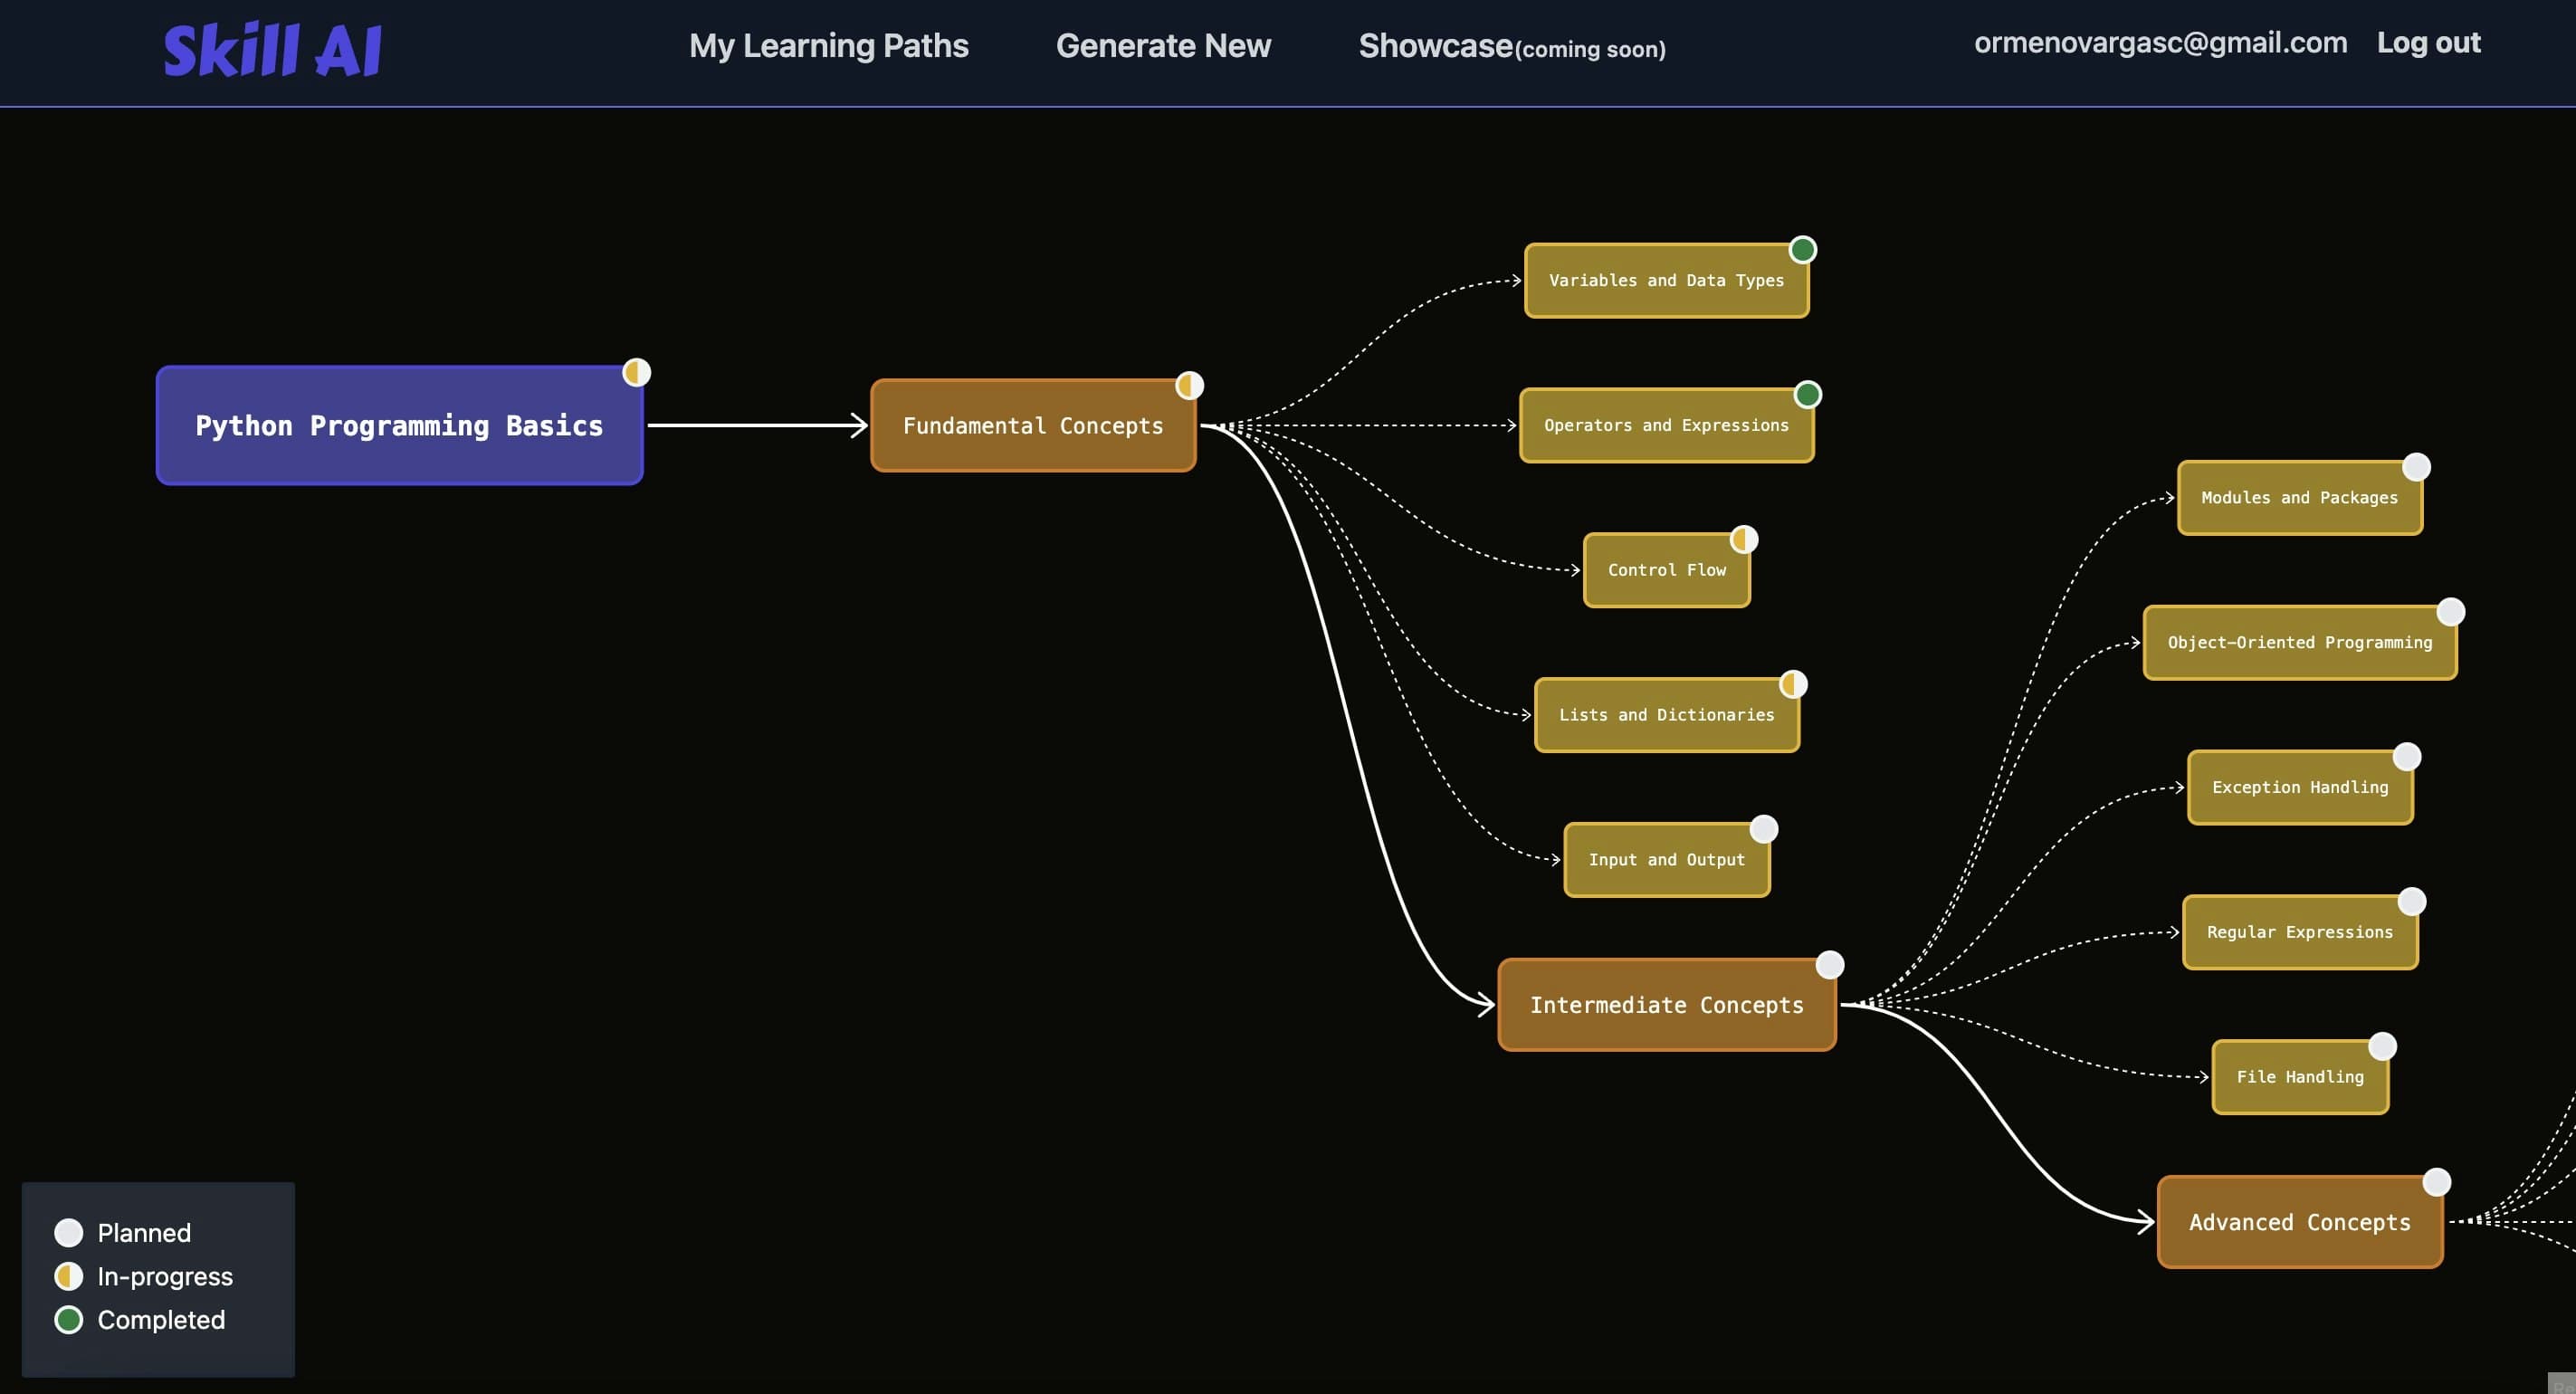Click the status dot on Python Programming Basics
Screen dimensions: 2576x1394
pyautogui.click(x=636, y=372)
